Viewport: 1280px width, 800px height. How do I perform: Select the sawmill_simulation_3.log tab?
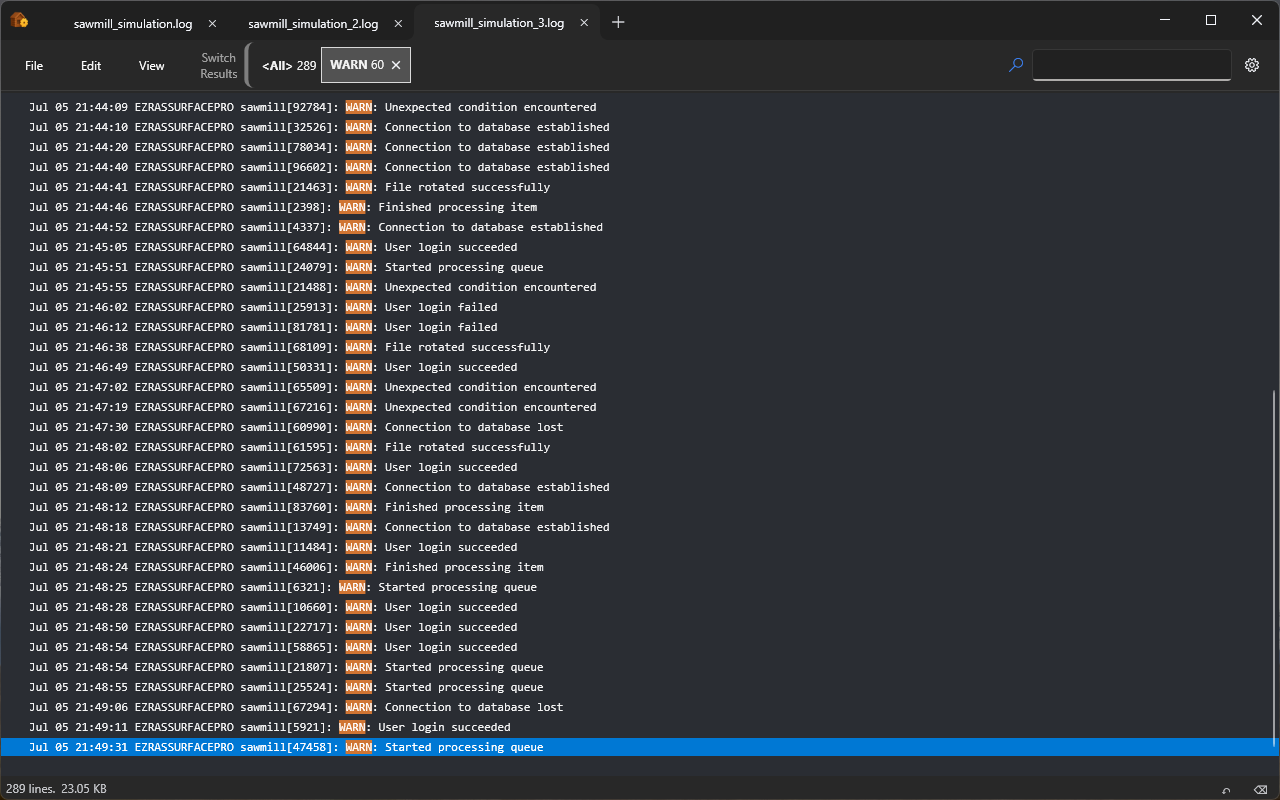coord(499,23)
